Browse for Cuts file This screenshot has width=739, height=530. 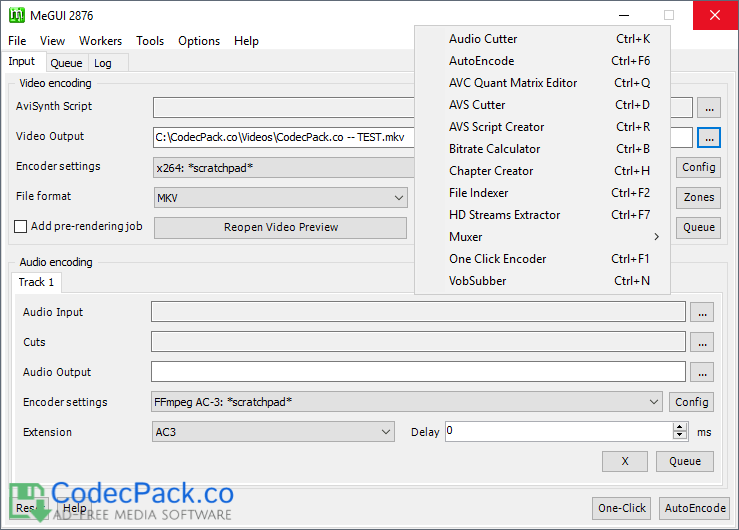pos(702,342)
